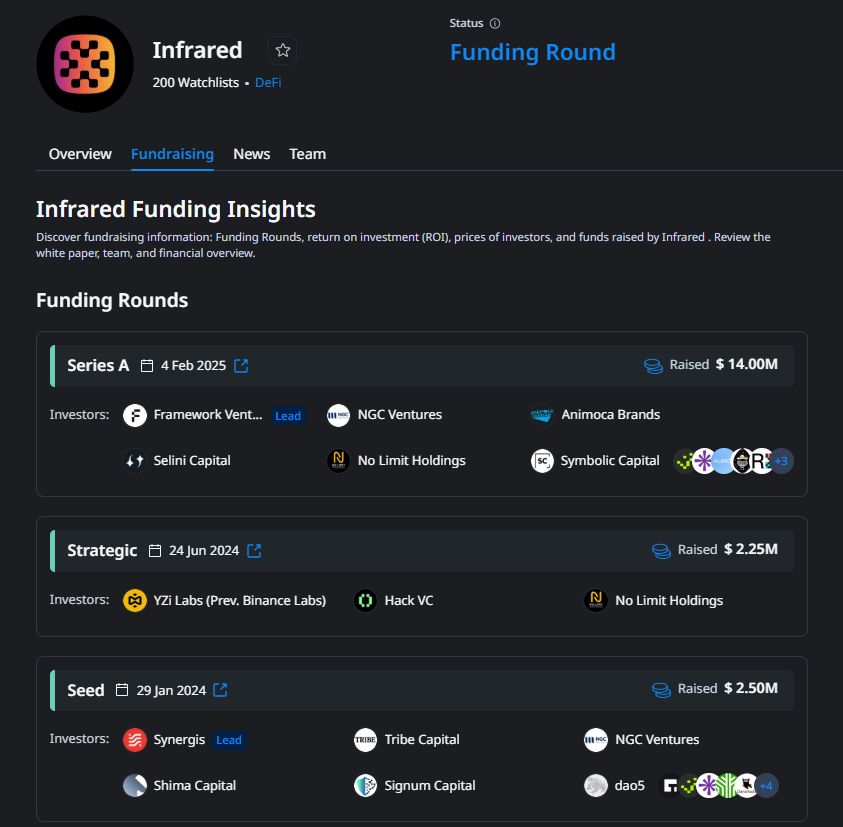Click the raised funds coin icon for Seed

(661, 690)
